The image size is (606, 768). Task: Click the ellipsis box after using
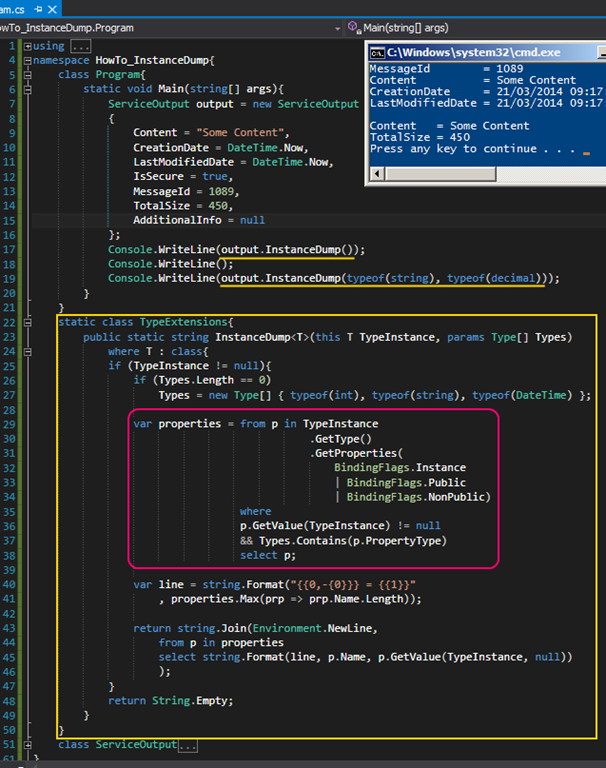[80, 47]
